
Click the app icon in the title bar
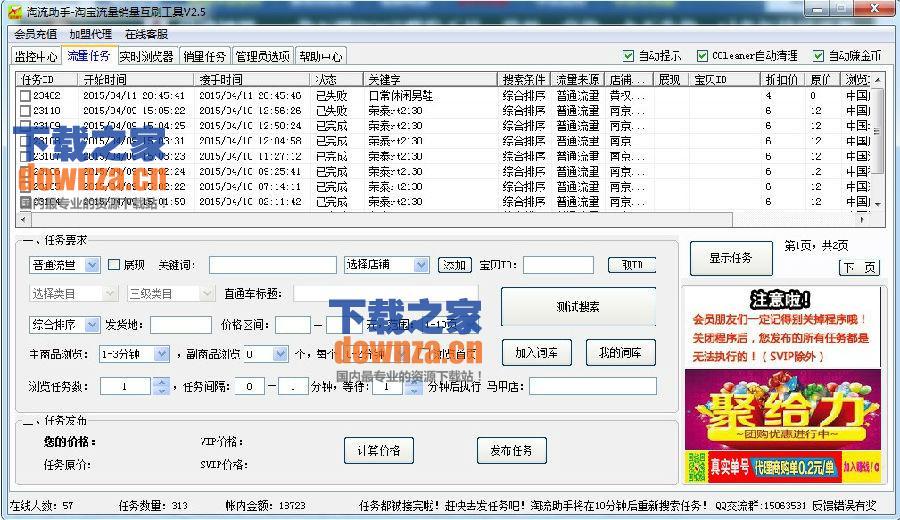15,11
